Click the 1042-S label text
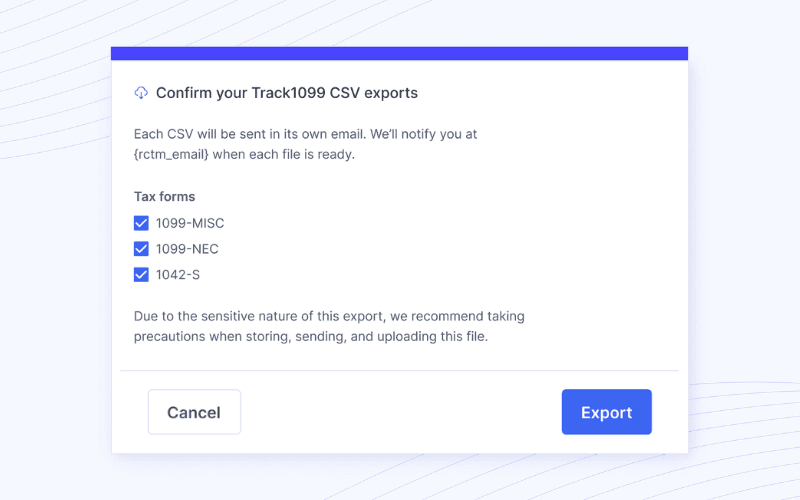This screenshot has height=500, width=800. click(x=178, y=274)
